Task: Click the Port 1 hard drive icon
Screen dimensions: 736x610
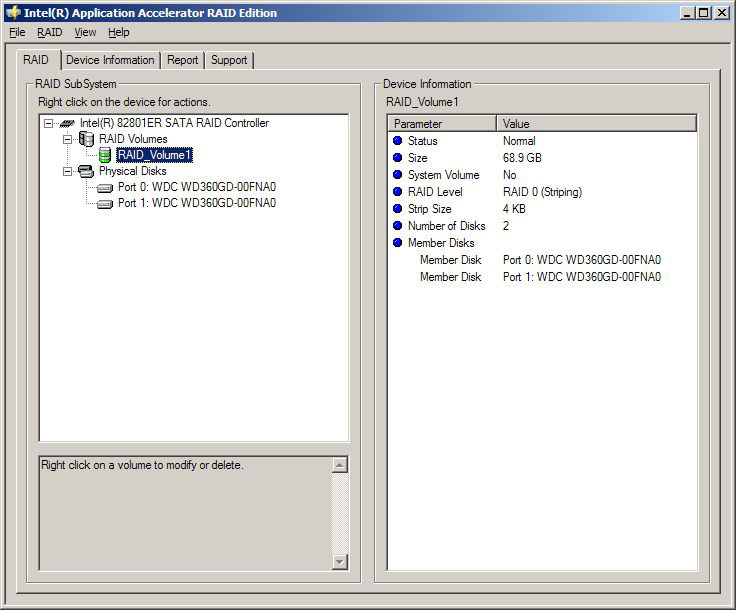Action: [x=105, y=204]
